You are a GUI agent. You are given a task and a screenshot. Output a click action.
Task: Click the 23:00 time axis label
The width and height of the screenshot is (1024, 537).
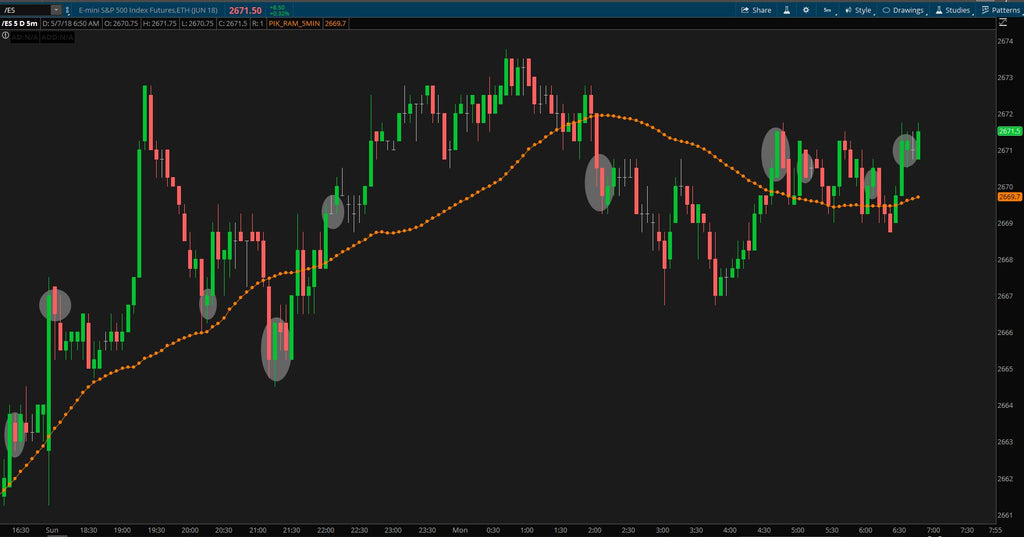393,530
